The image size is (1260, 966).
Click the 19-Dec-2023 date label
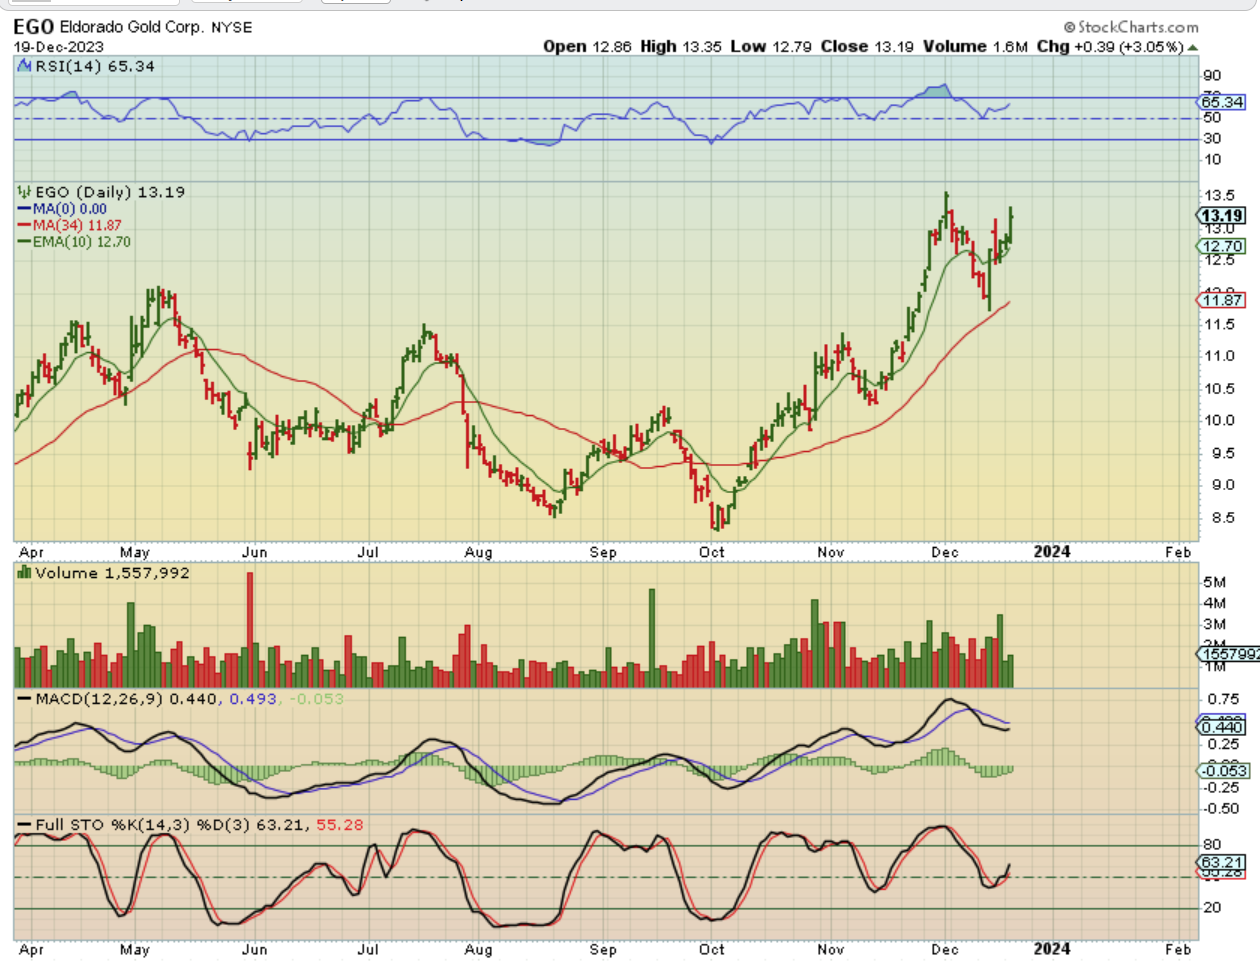pyautogui.click(x=58, y=46)
